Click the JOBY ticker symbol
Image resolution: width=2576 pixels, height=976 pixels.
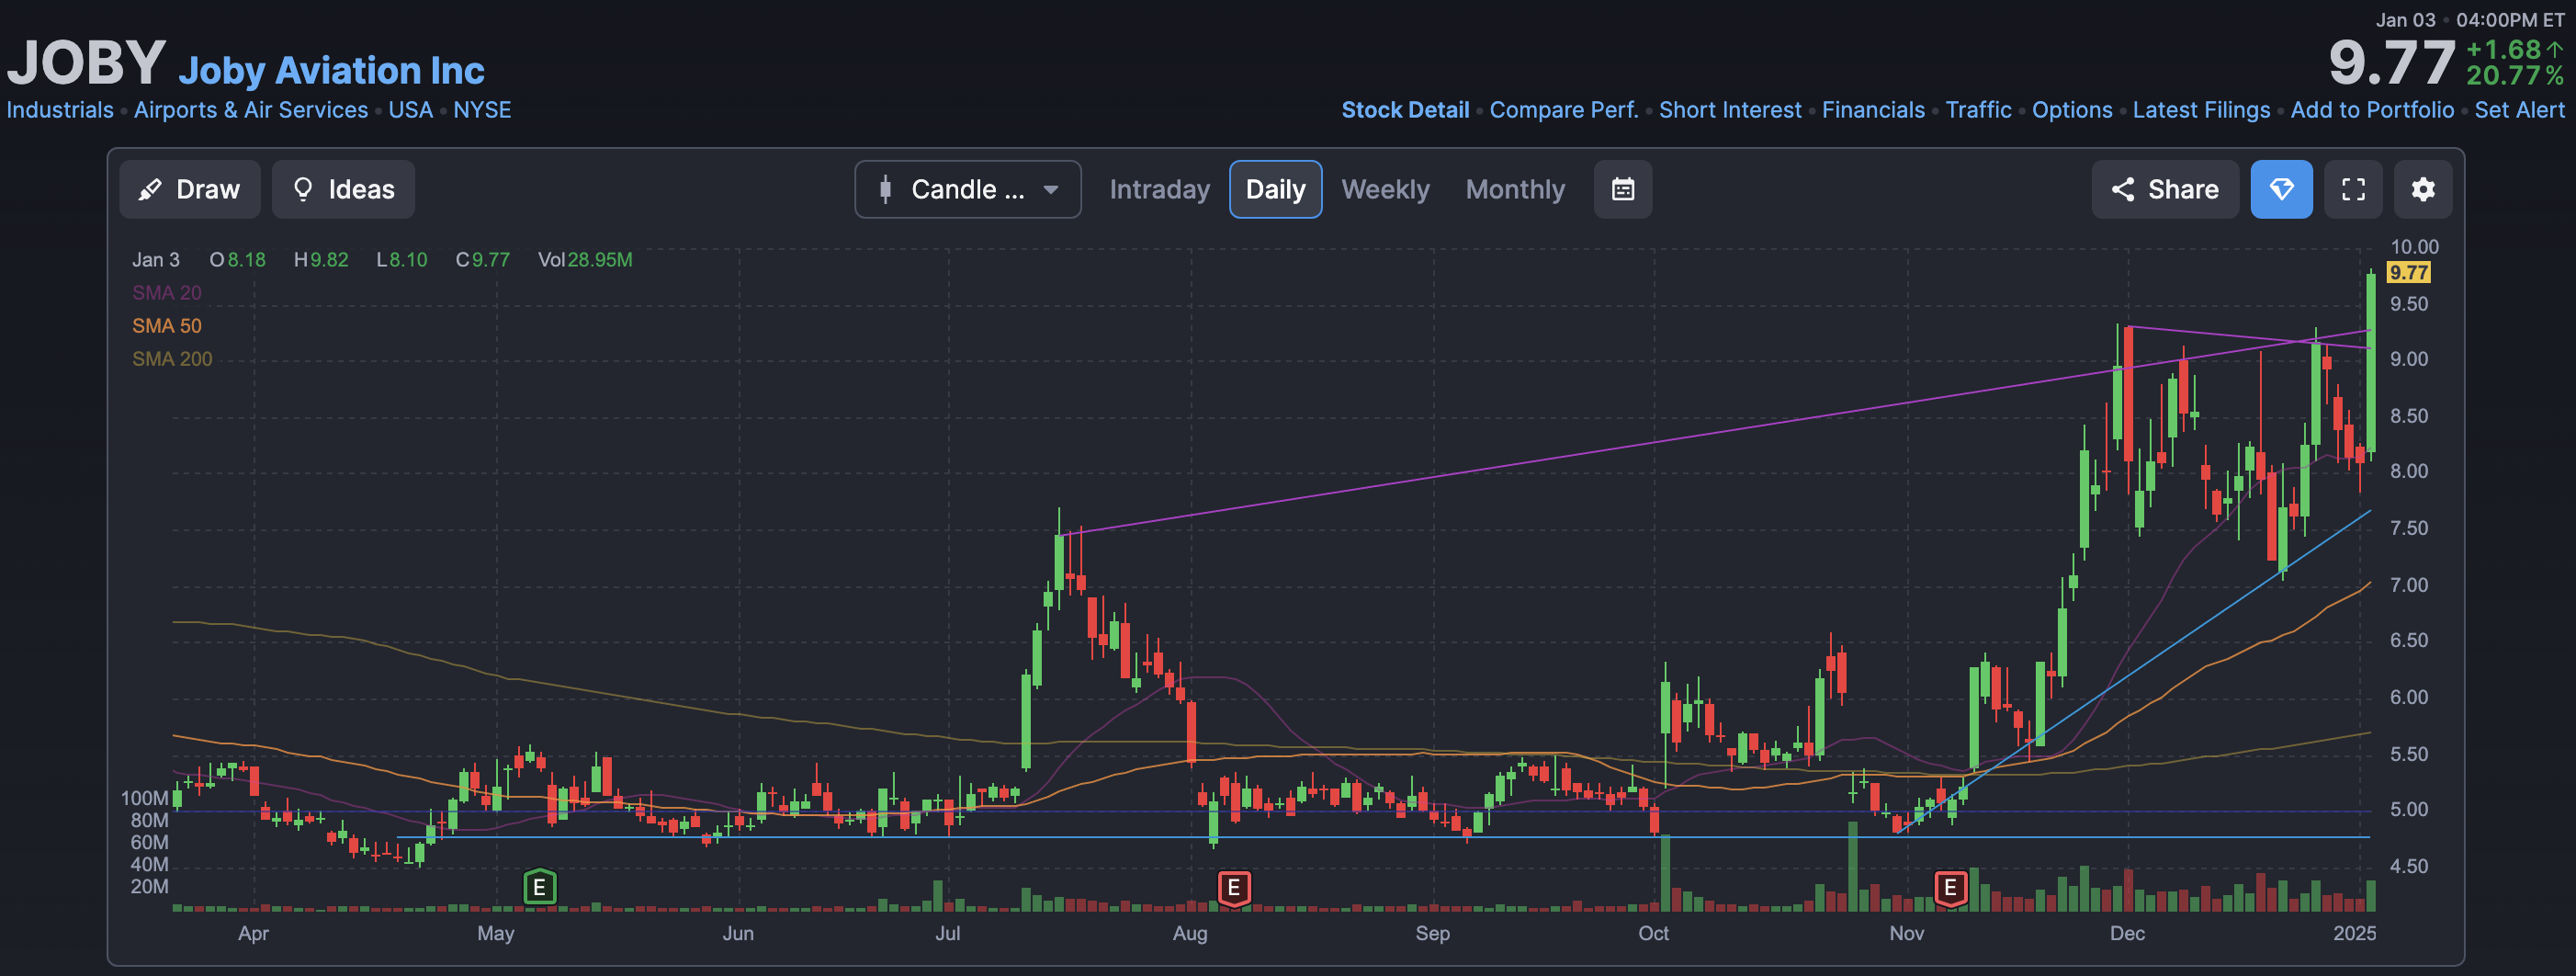coord(86,62)
